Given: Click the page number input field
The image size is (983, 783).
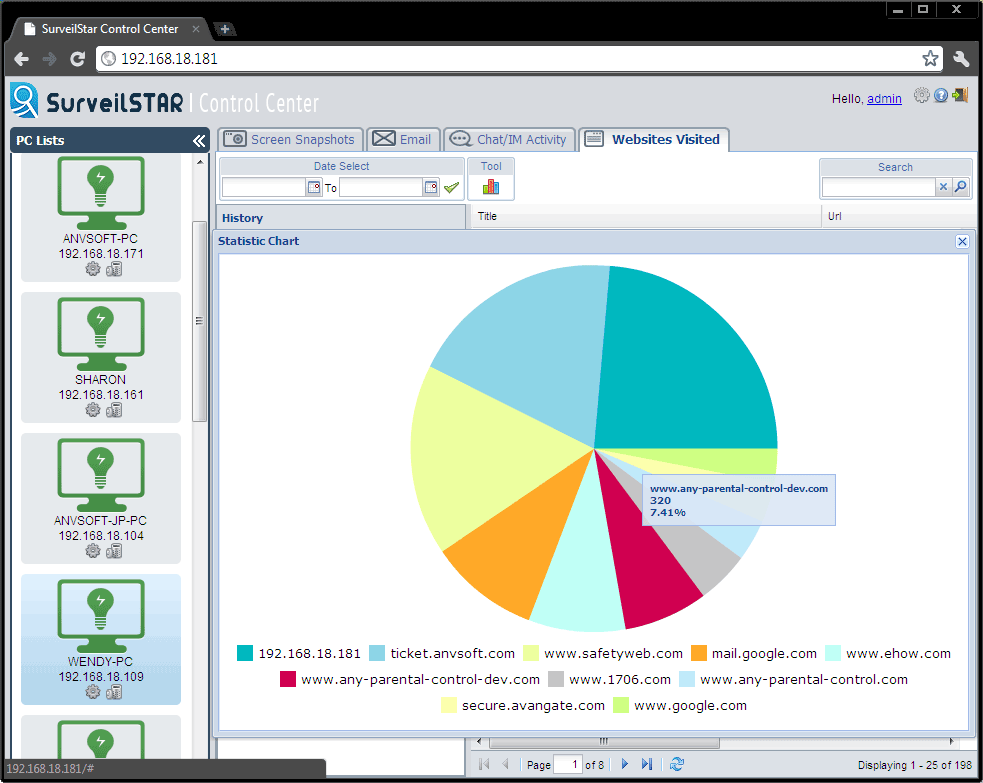Looking at the screenshot, I should 567,764.
